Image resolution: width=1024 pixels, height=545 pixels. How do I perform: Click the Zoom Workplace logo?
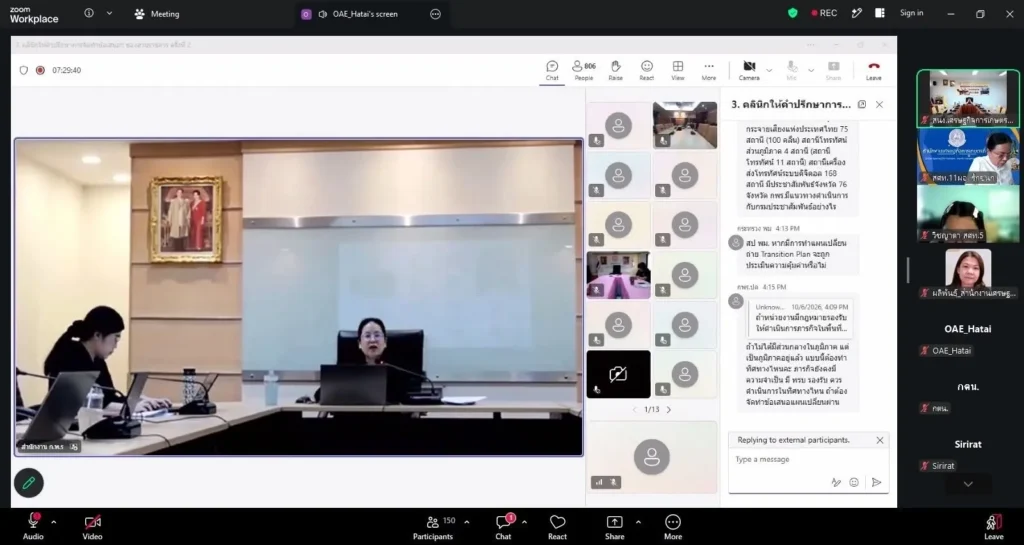[34, 15]
